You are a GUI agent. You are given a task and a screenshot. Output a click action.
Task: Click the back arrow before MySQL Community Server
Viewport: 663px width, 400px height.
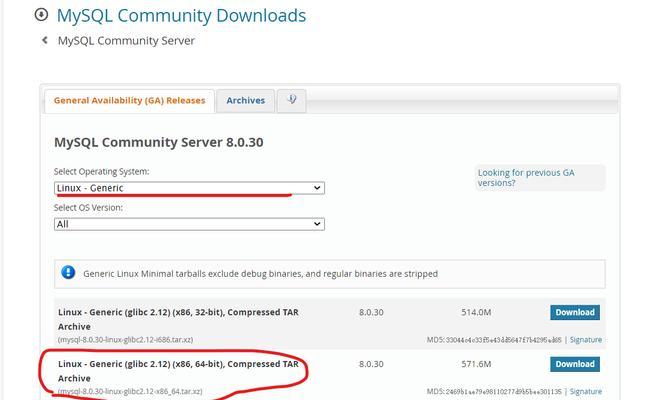pos(44,40)
